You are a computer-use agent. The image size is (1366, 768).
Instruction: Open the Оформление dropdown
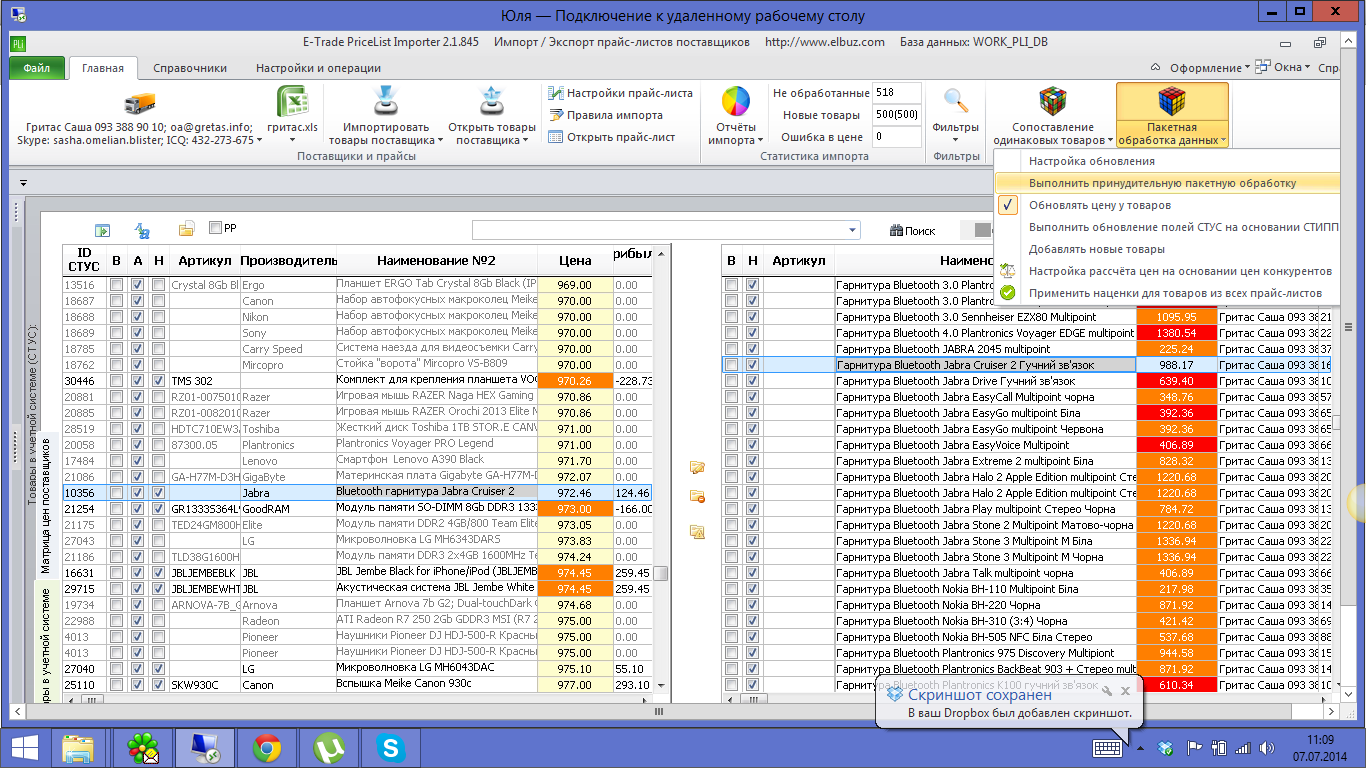tap(1211, 68)
